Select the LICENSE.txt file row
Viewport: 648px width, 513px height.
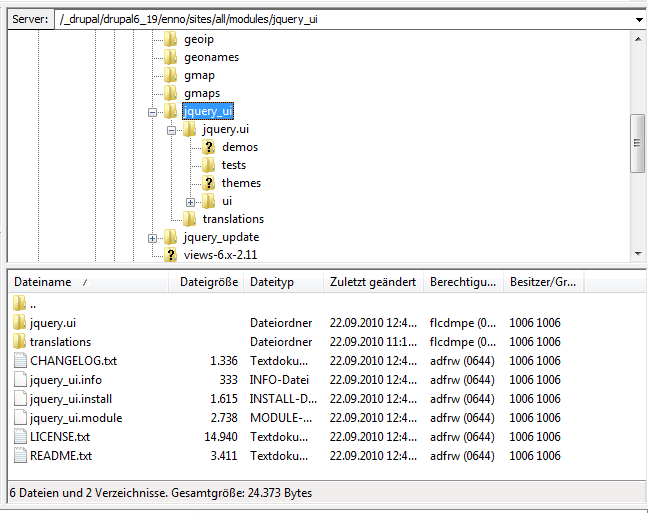click(60, 436)
